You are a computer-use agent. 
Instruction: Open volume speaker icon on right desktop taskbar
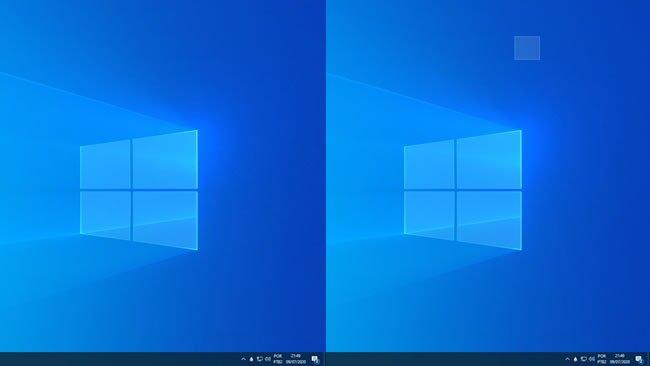[x=592, y=359]
